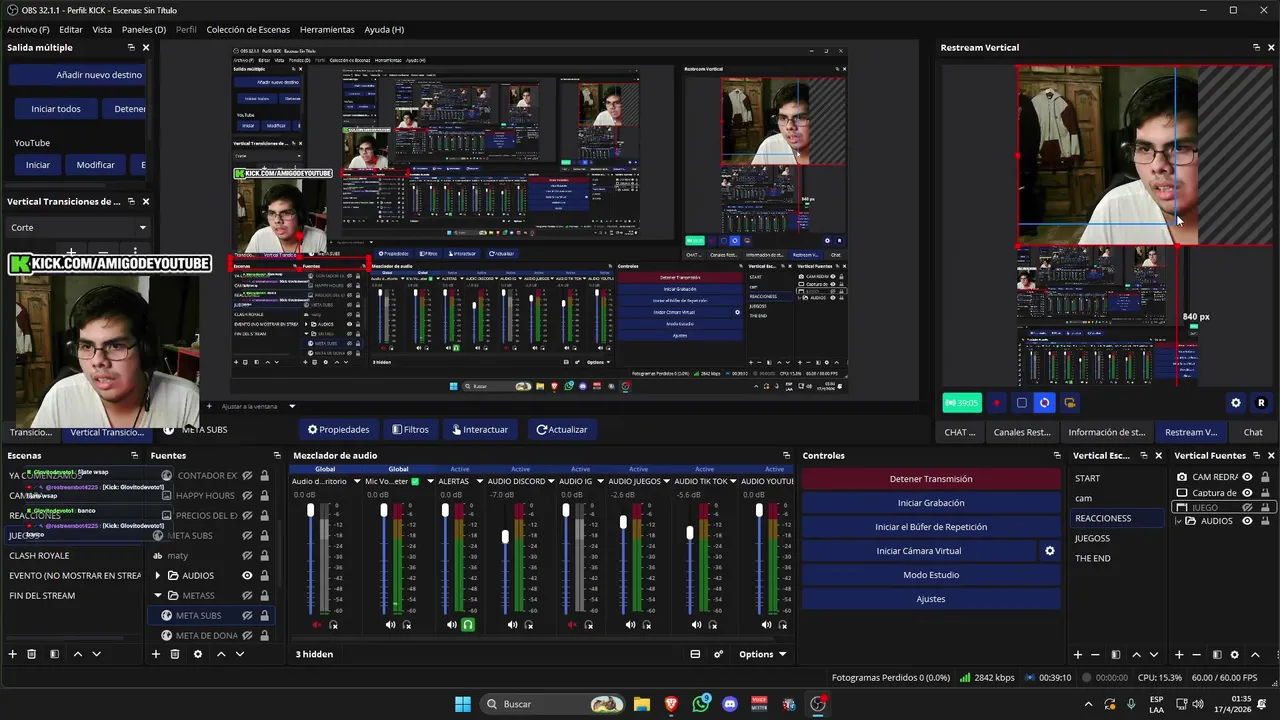Unmute the Audio del escritorio channel

pyautogui.click(x=317, y=625)
